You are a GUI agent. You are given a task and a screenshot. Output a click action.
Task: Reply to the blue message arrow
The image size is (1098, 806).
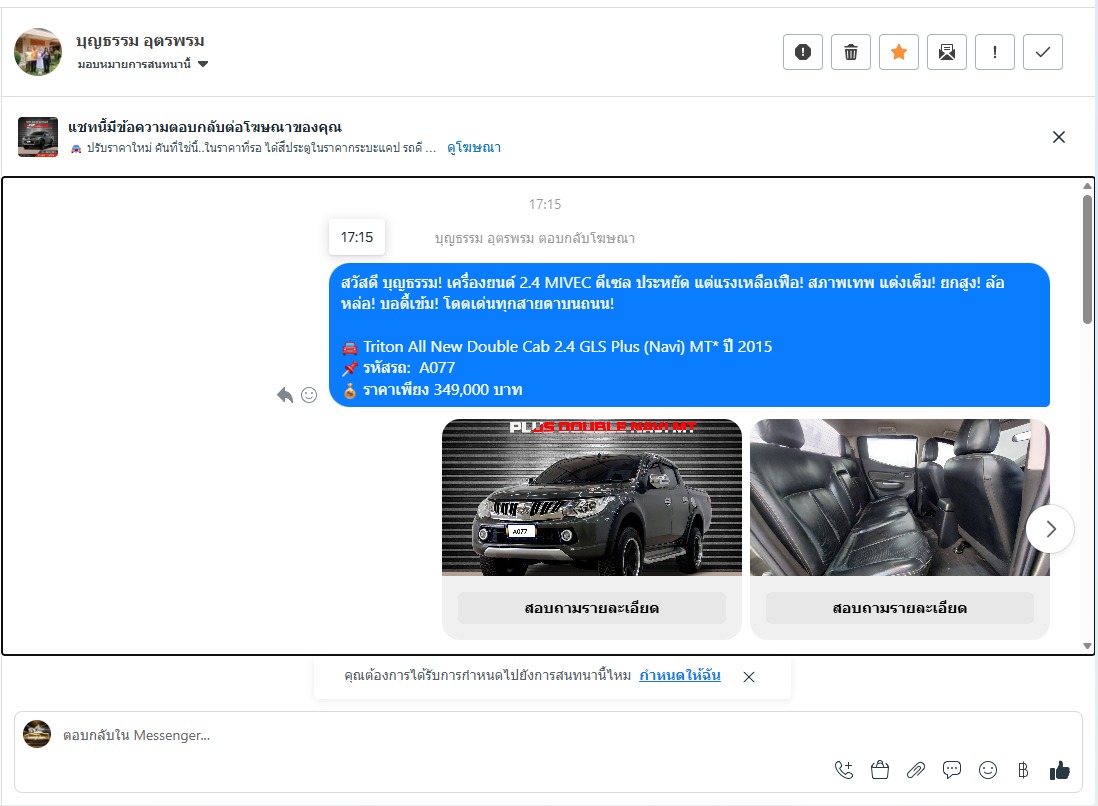[x=284, y=395]
